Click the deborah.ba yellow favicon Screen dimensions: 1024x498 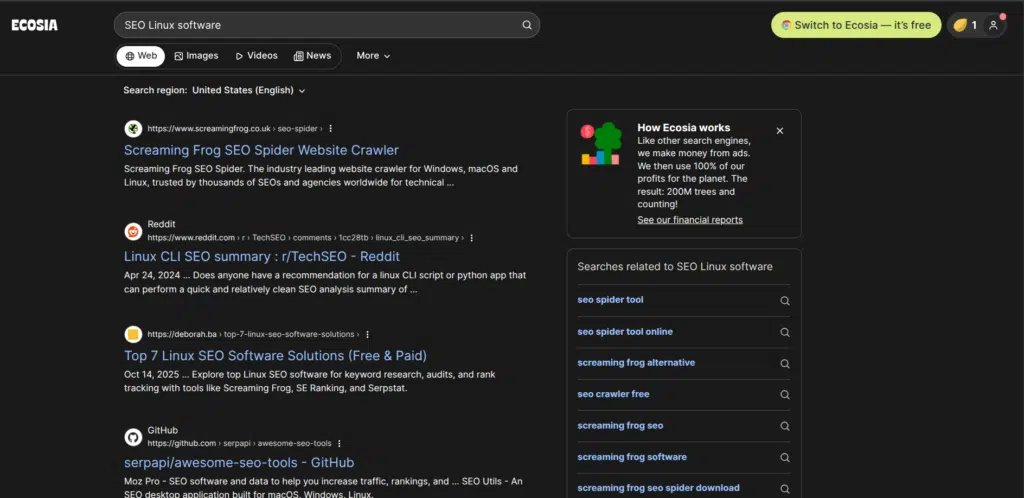[133, 335]
